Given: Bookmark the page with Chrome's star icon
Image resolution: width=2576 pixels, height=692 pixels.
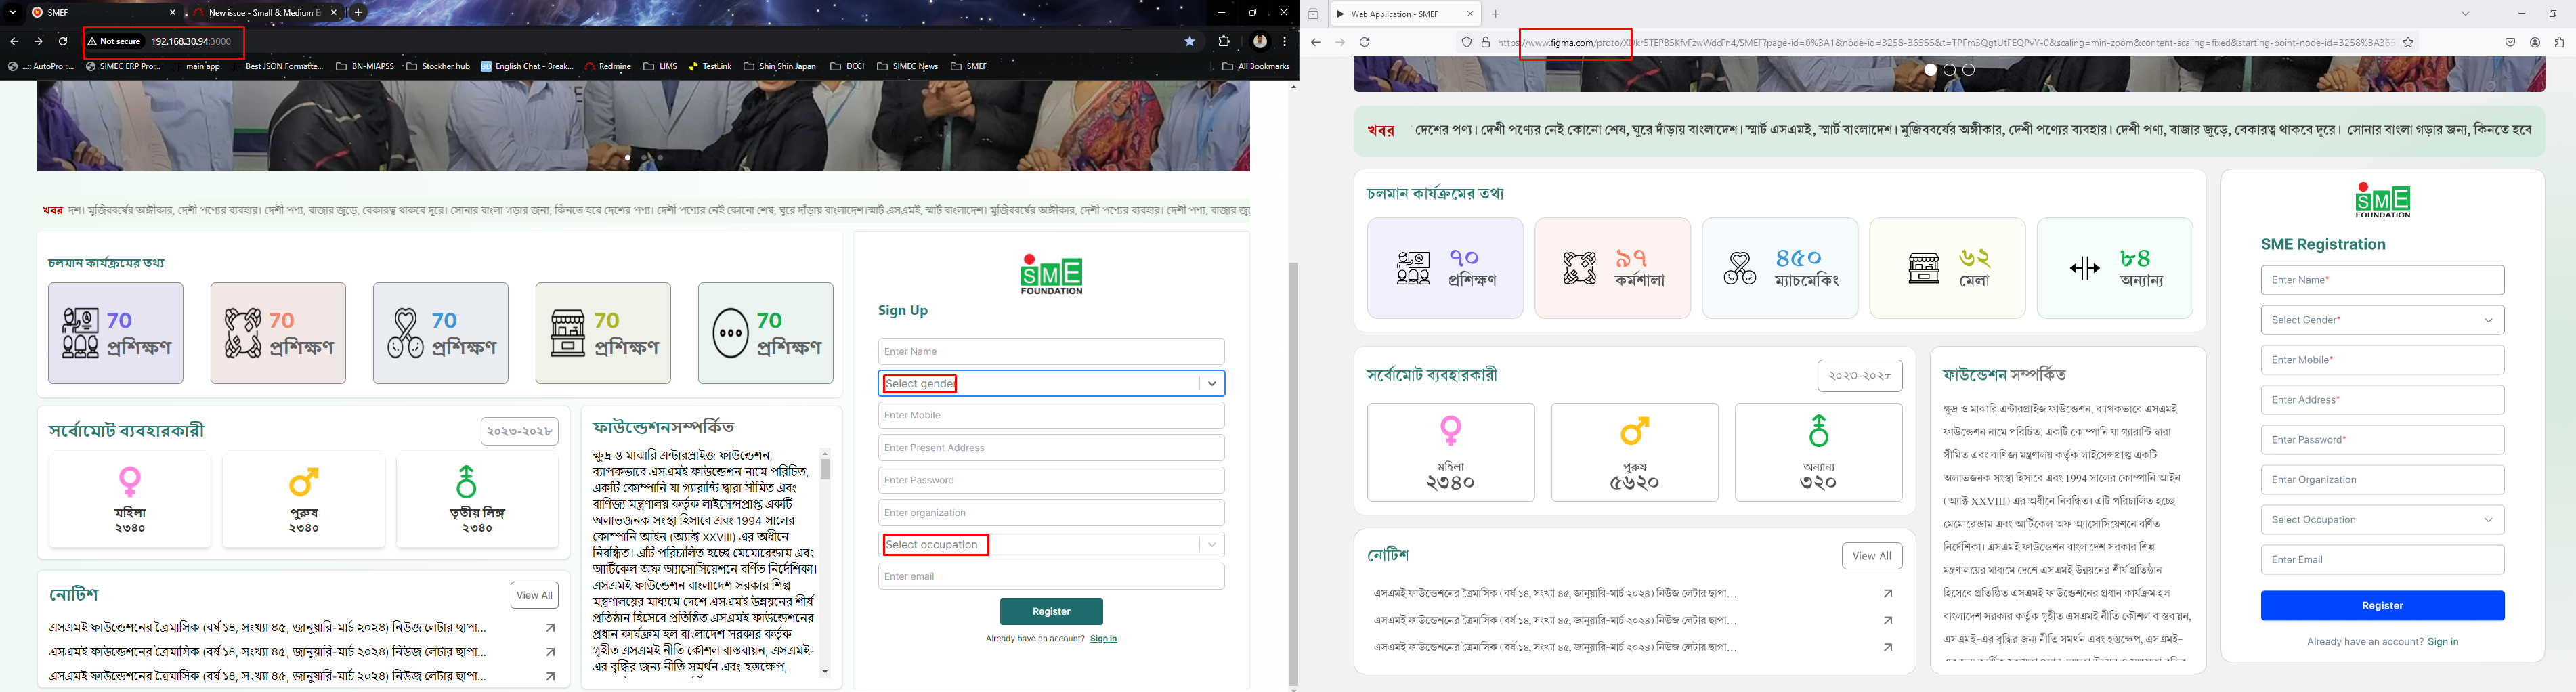Looking at the screenshot, I should point(1190,41).
